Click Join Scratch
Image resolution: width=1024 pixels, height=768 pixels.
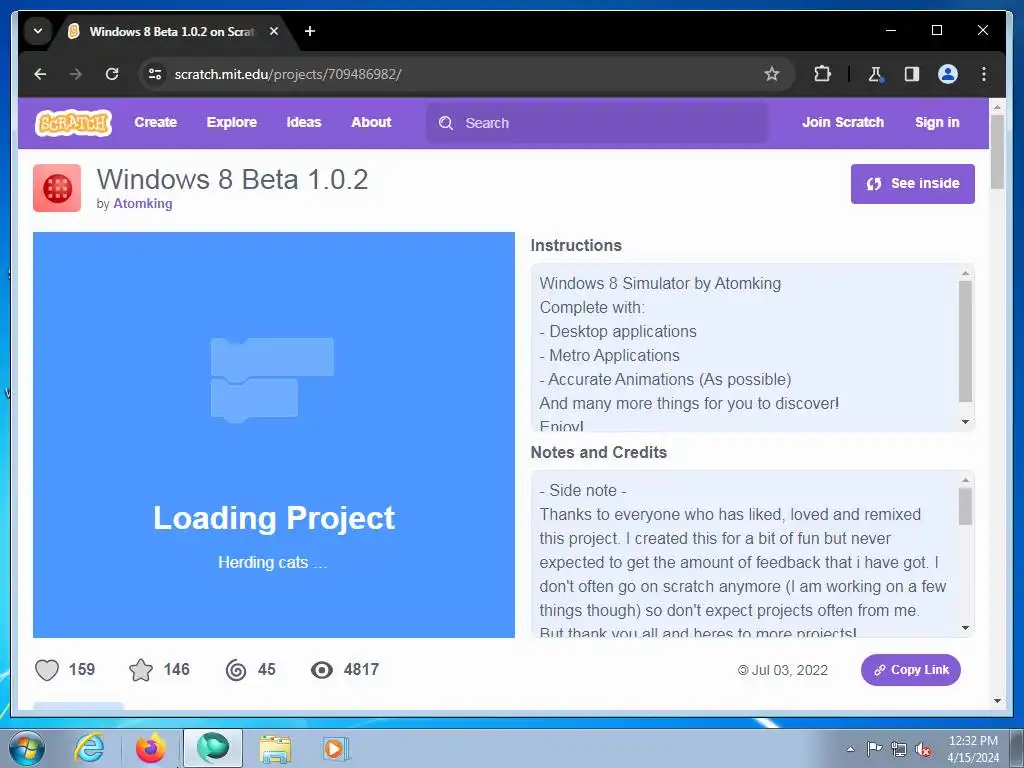click(843, 123)
